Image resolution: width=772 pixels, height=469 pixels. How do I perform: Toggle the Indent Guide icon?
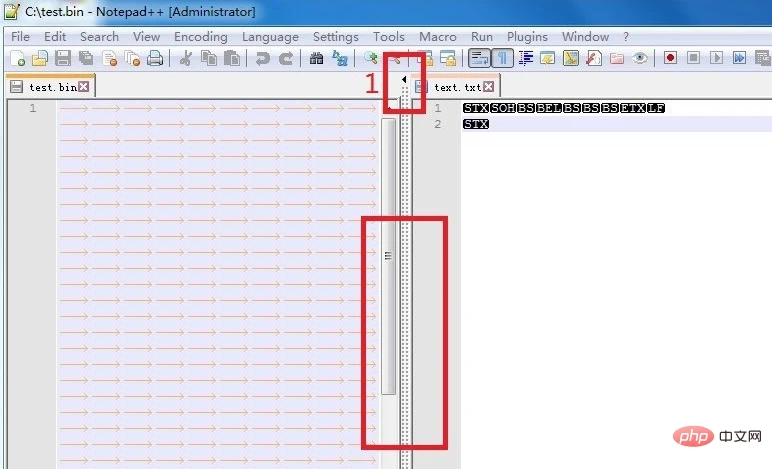coord(525,58)
